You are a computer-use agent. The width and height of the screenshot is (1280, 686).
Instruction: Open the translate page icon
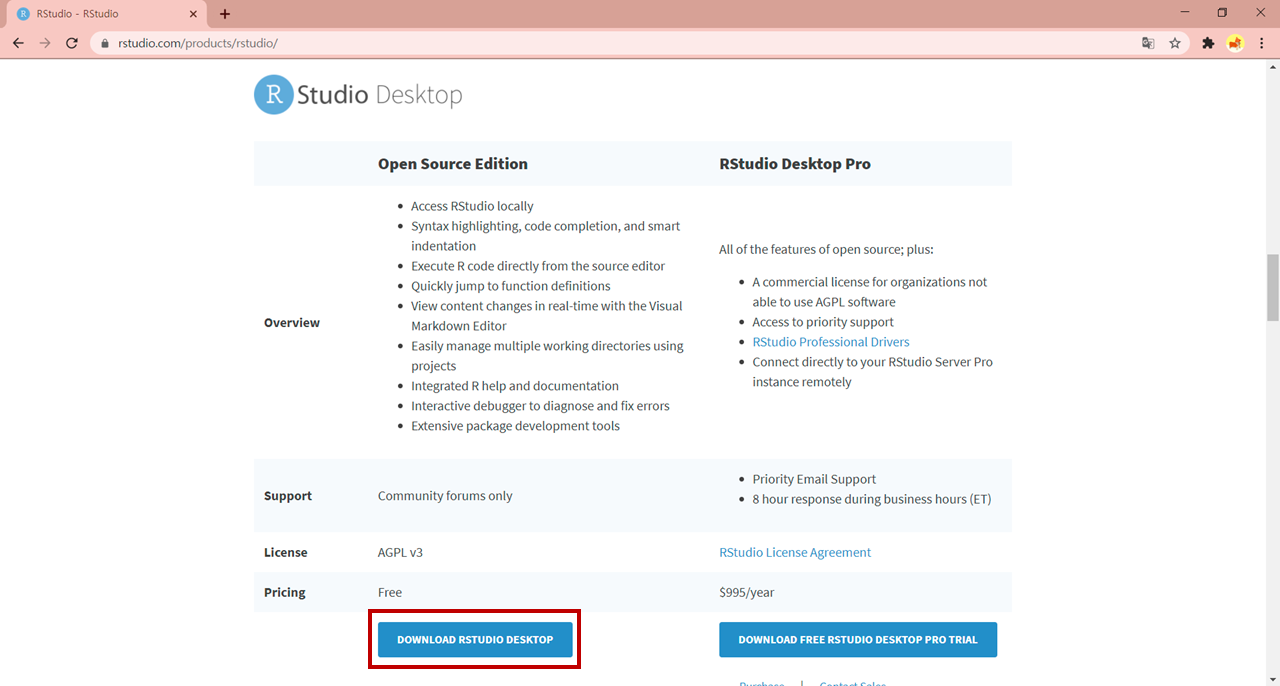point(1148,43)
